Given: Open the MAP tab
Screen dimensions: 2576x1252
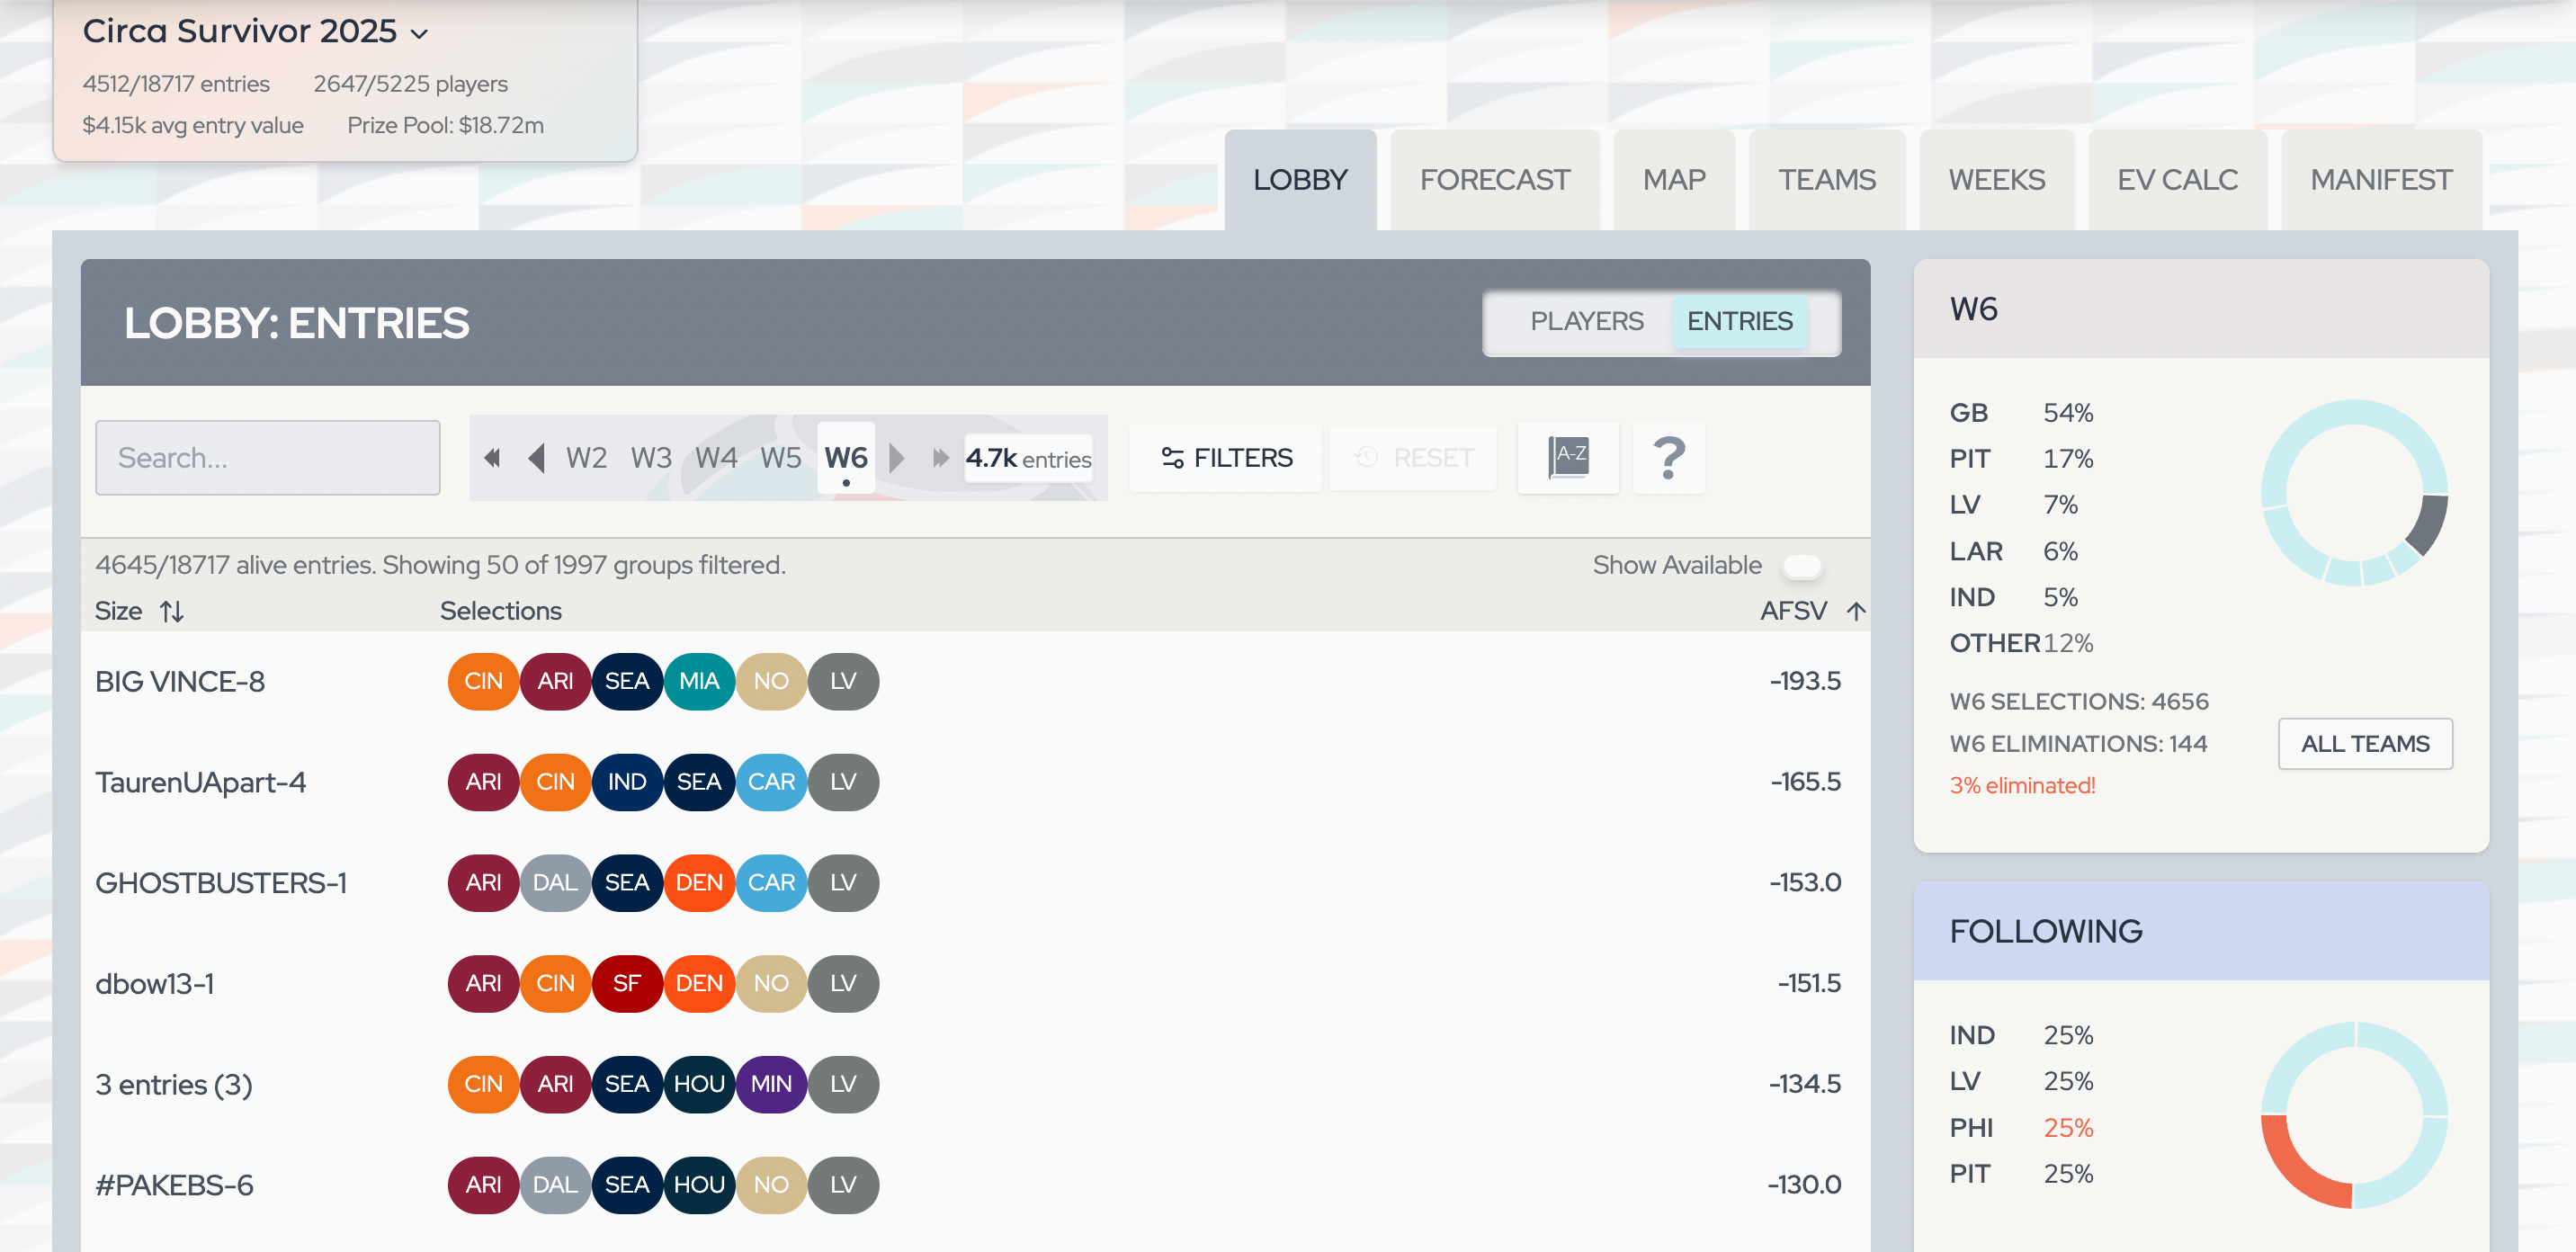Looking at the screenshot, I should (1674, 180).
